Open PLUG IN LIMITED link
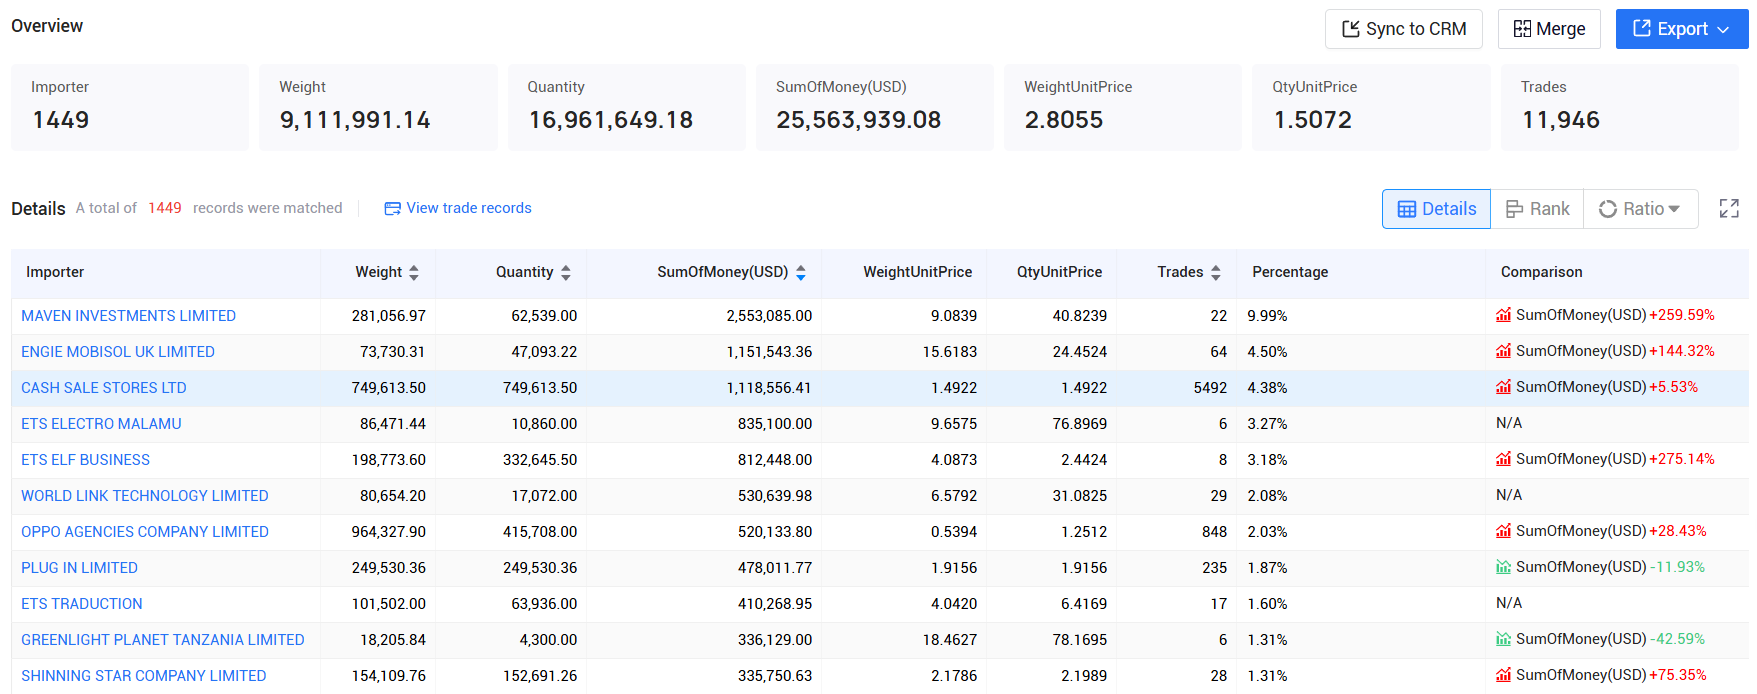The image size is (1757, 694). (x=80, y=568)
